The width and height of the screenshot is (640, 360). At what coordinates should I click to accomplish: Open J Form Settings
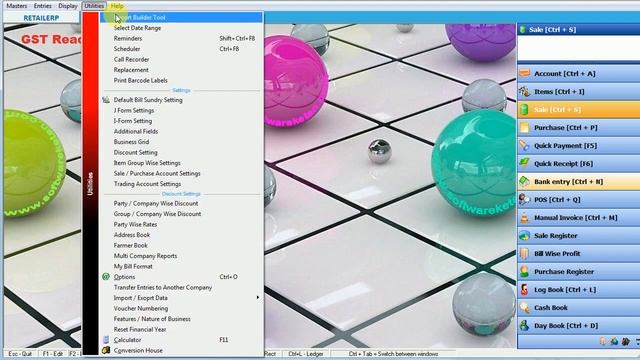pyautogui.click(x=134, y=110)
